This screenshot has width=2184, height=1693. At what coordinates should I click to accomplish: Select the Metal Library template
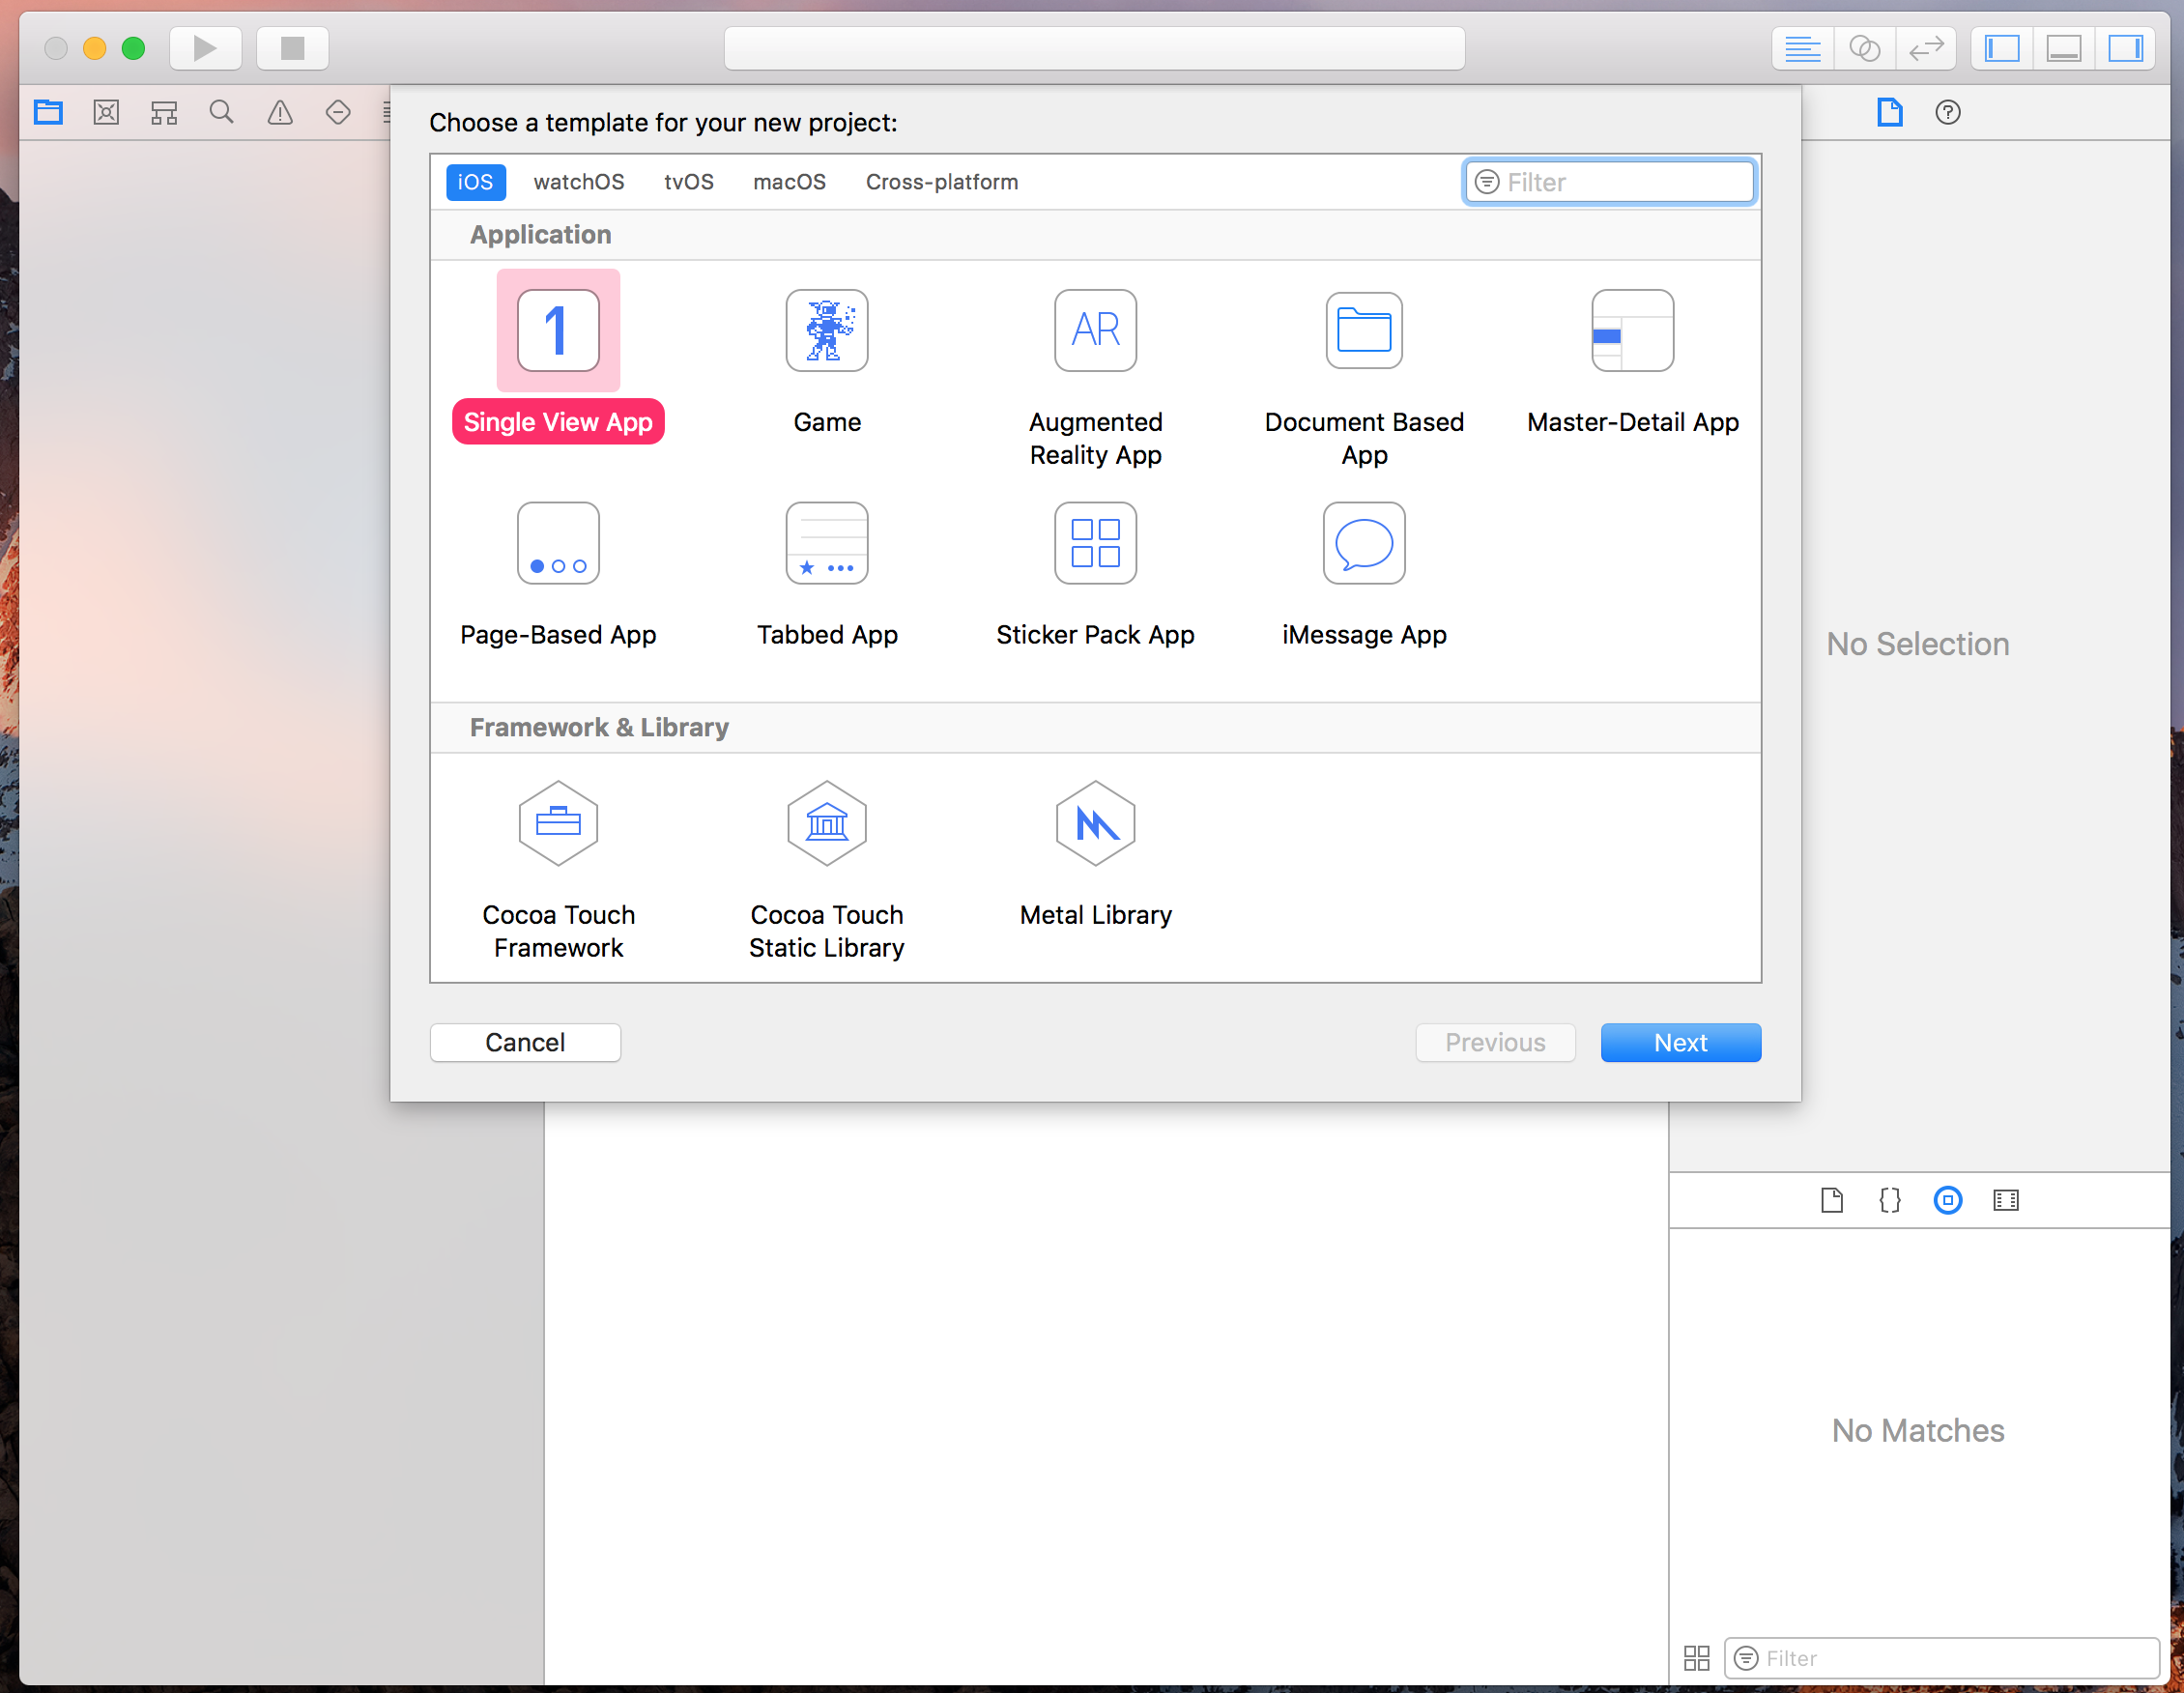coord(1095,823)
